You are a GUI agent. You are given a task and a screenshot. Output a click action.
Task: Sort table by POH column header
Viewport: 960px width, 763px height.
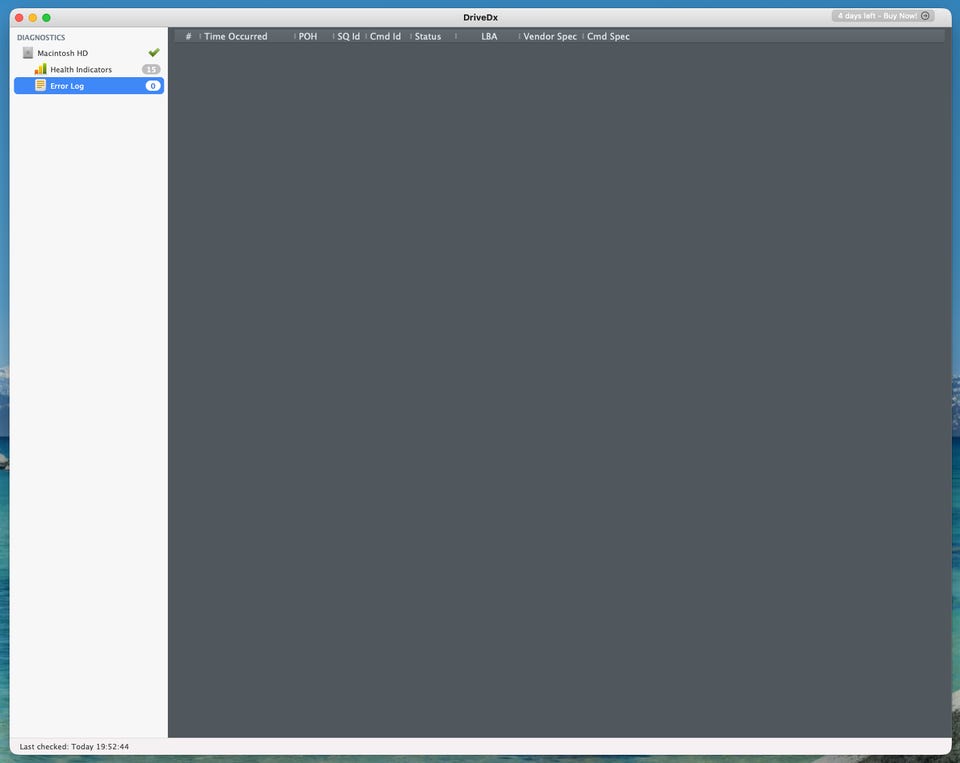point(308,37)
